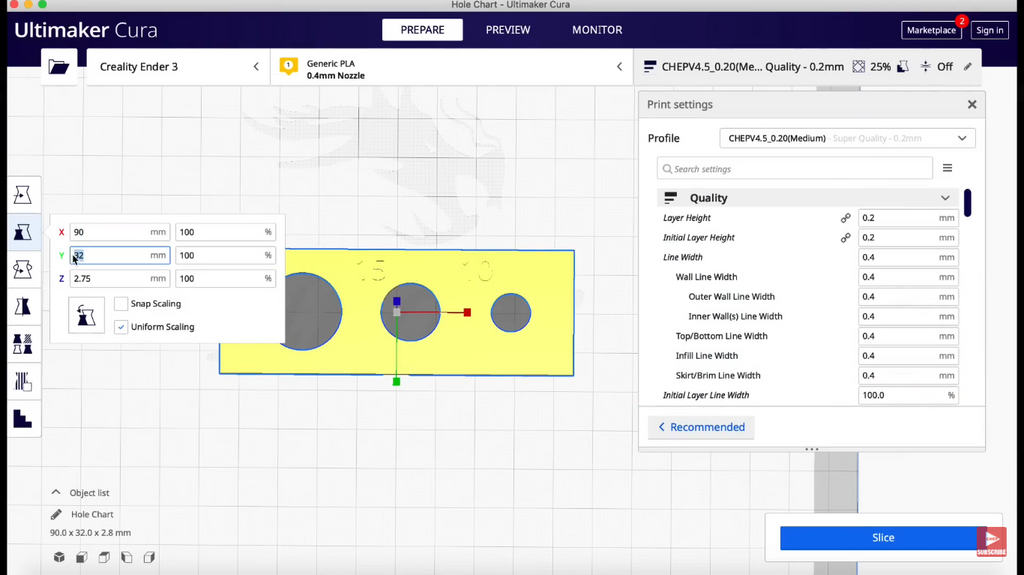Click the extruder 1 material icon
1024x575 pixels.
[x=289, y=66]
